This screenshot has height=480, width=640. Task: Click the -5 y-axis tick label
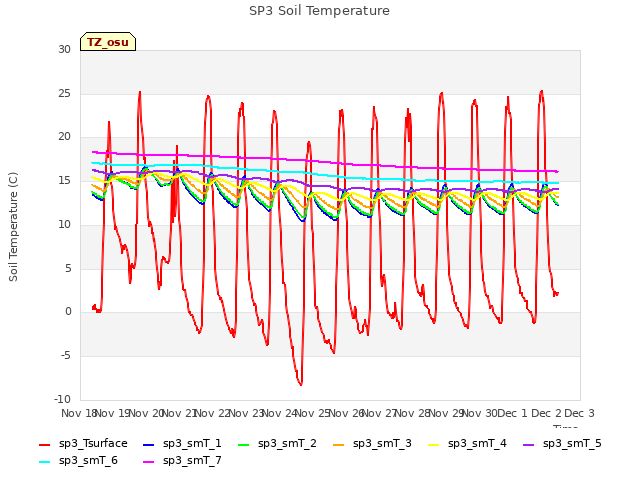point(66,356)
